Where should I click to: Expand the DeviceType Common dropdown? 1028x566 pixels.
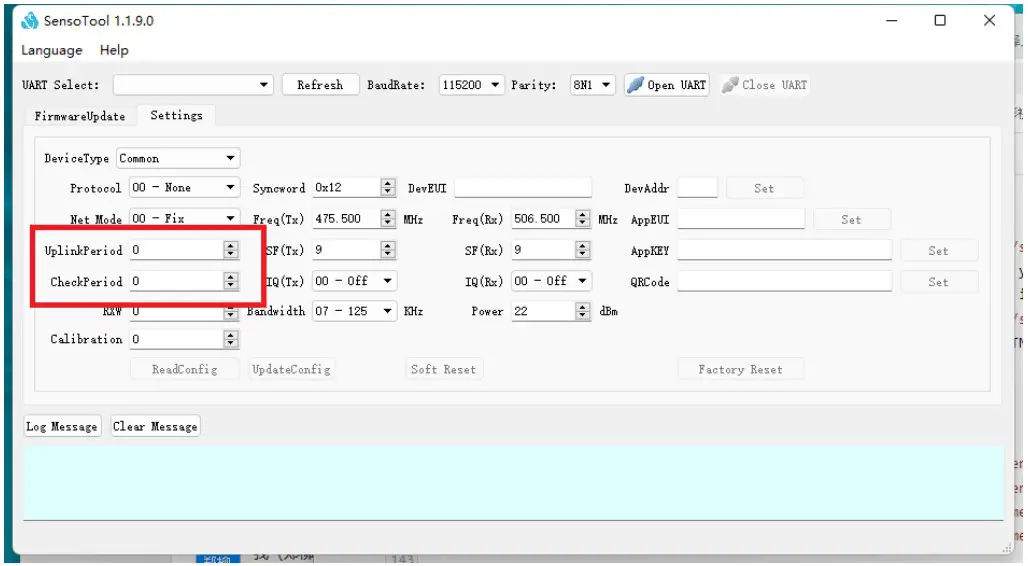(178, 158)
